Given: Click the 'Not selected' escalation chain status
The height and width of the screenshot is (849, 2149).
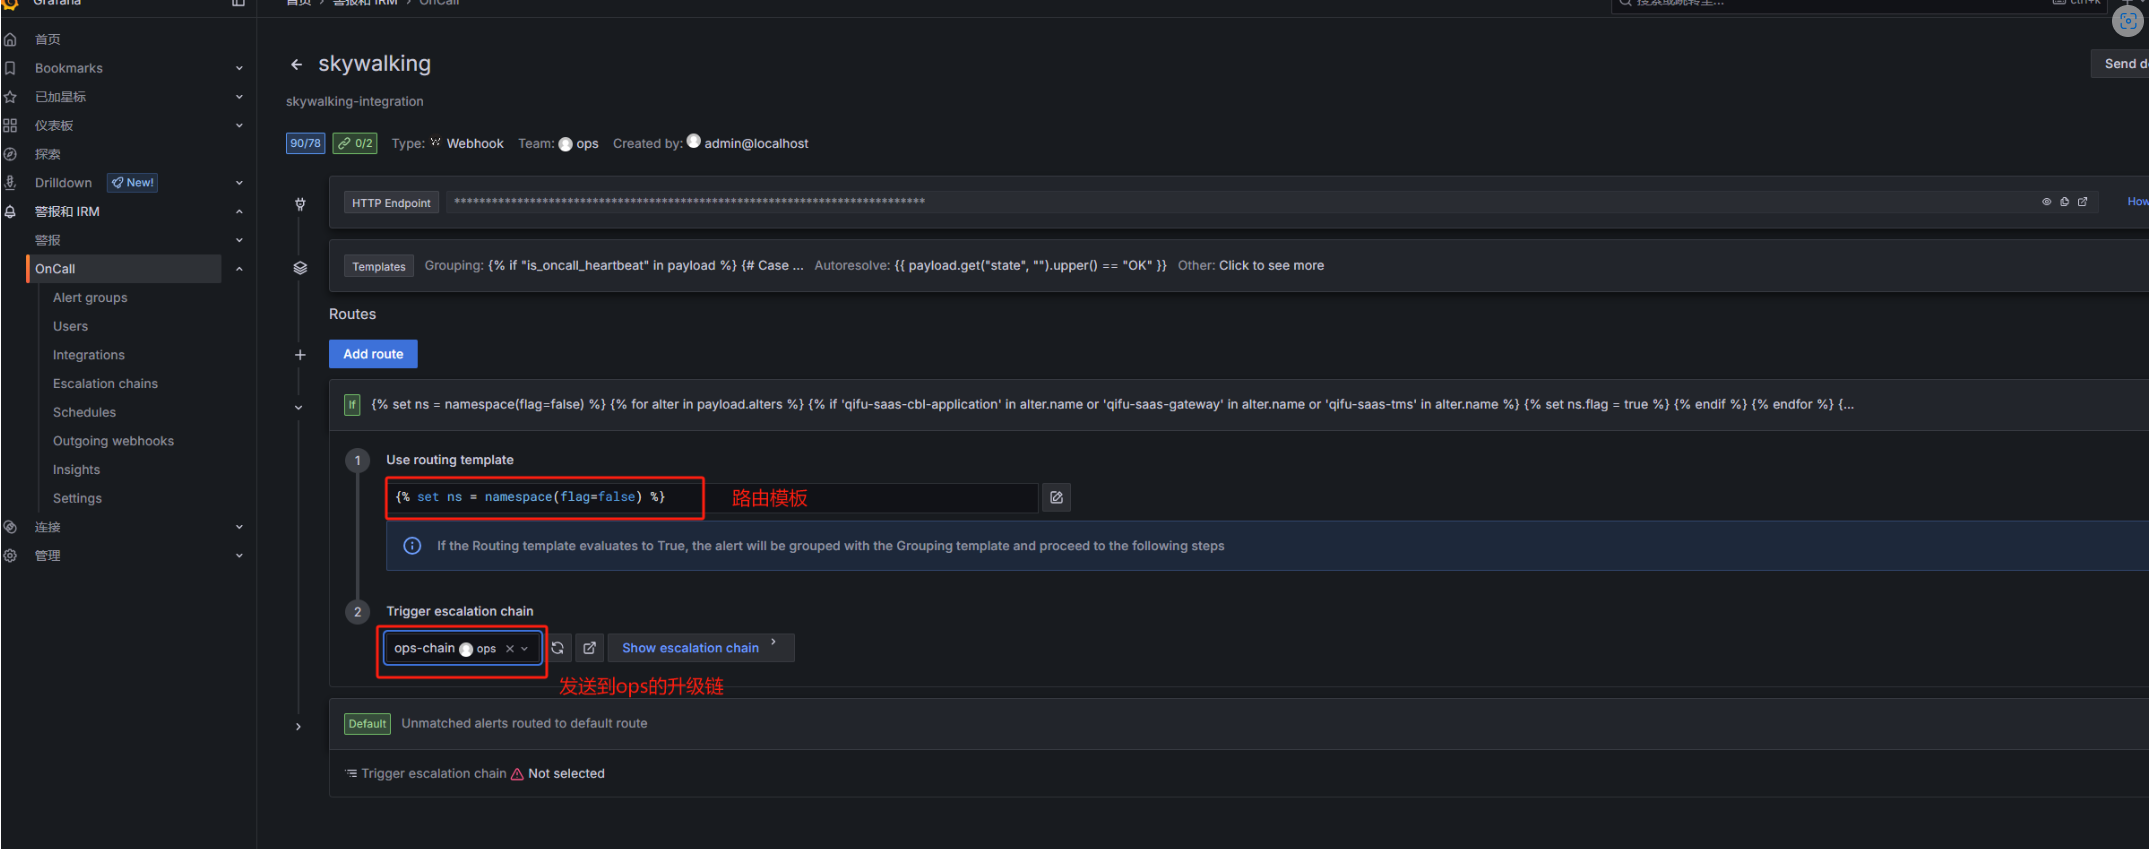Looking at the screenshot, I should tap(566, 774).
